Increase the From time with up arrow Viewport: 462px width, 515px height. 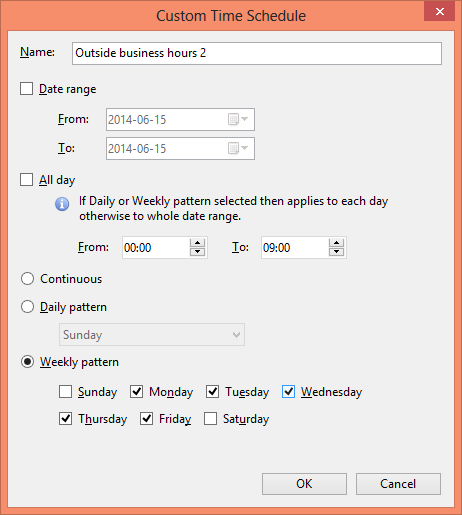click(x=197, y=243)
